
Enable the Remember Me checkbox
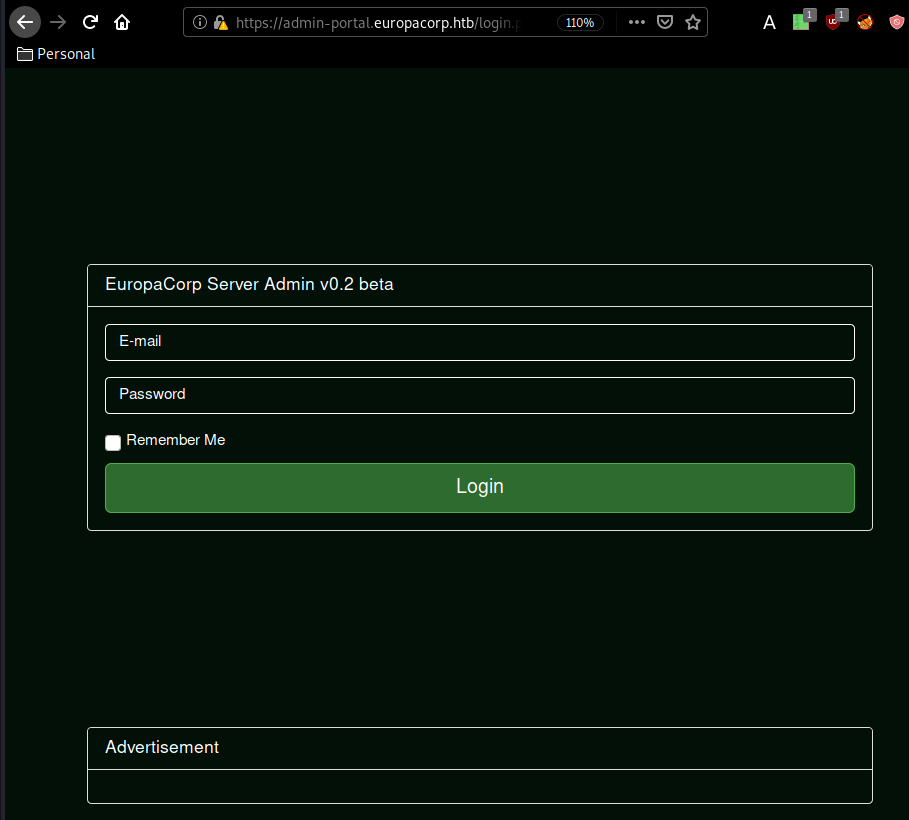click(113, 442)
